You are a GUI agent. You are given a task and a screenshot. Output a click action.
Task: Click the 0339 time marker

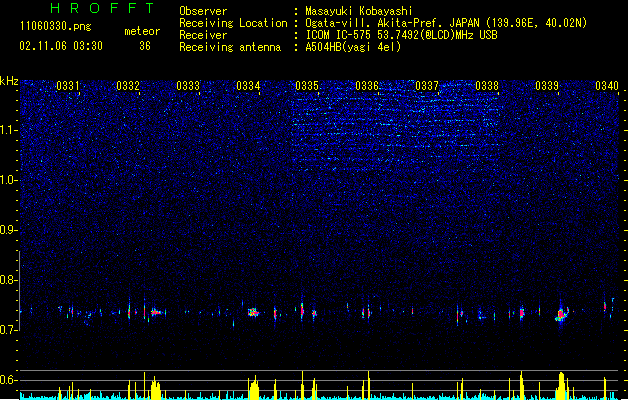pyautogui.click(x=547, y=86)
